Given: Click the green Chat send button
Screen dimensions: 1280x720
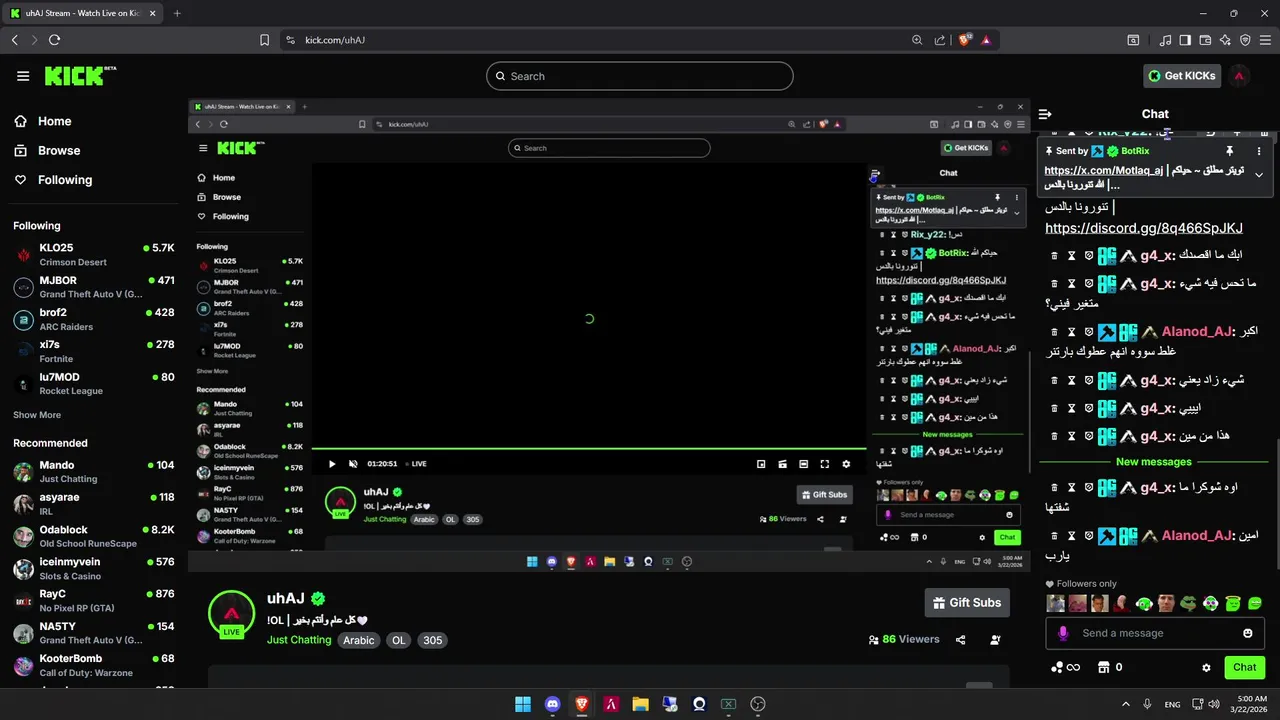Looking at the screenshot, I should (1244, 667).
